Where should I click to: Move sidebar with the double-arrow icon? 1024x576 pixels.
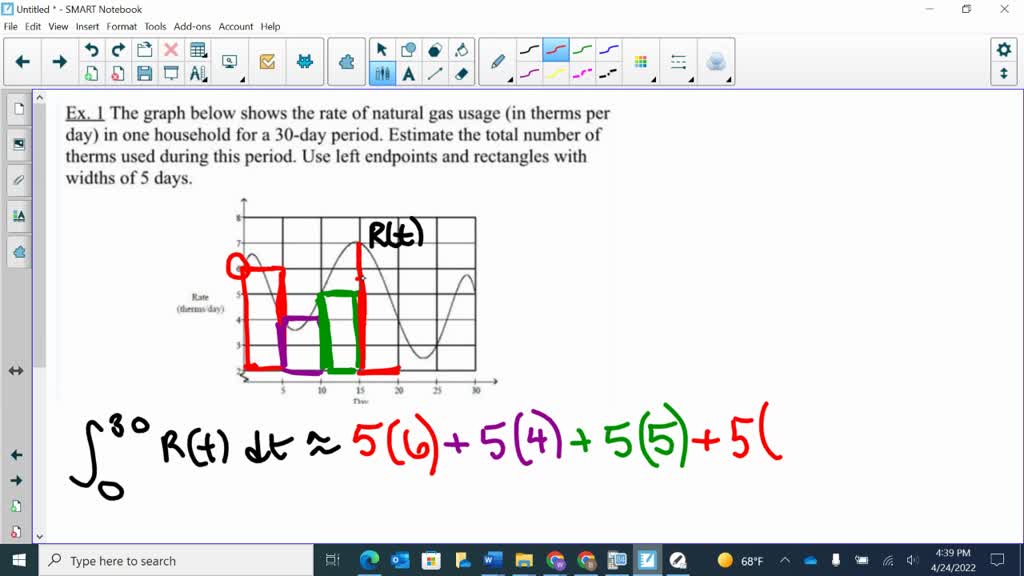coord(16,371)
